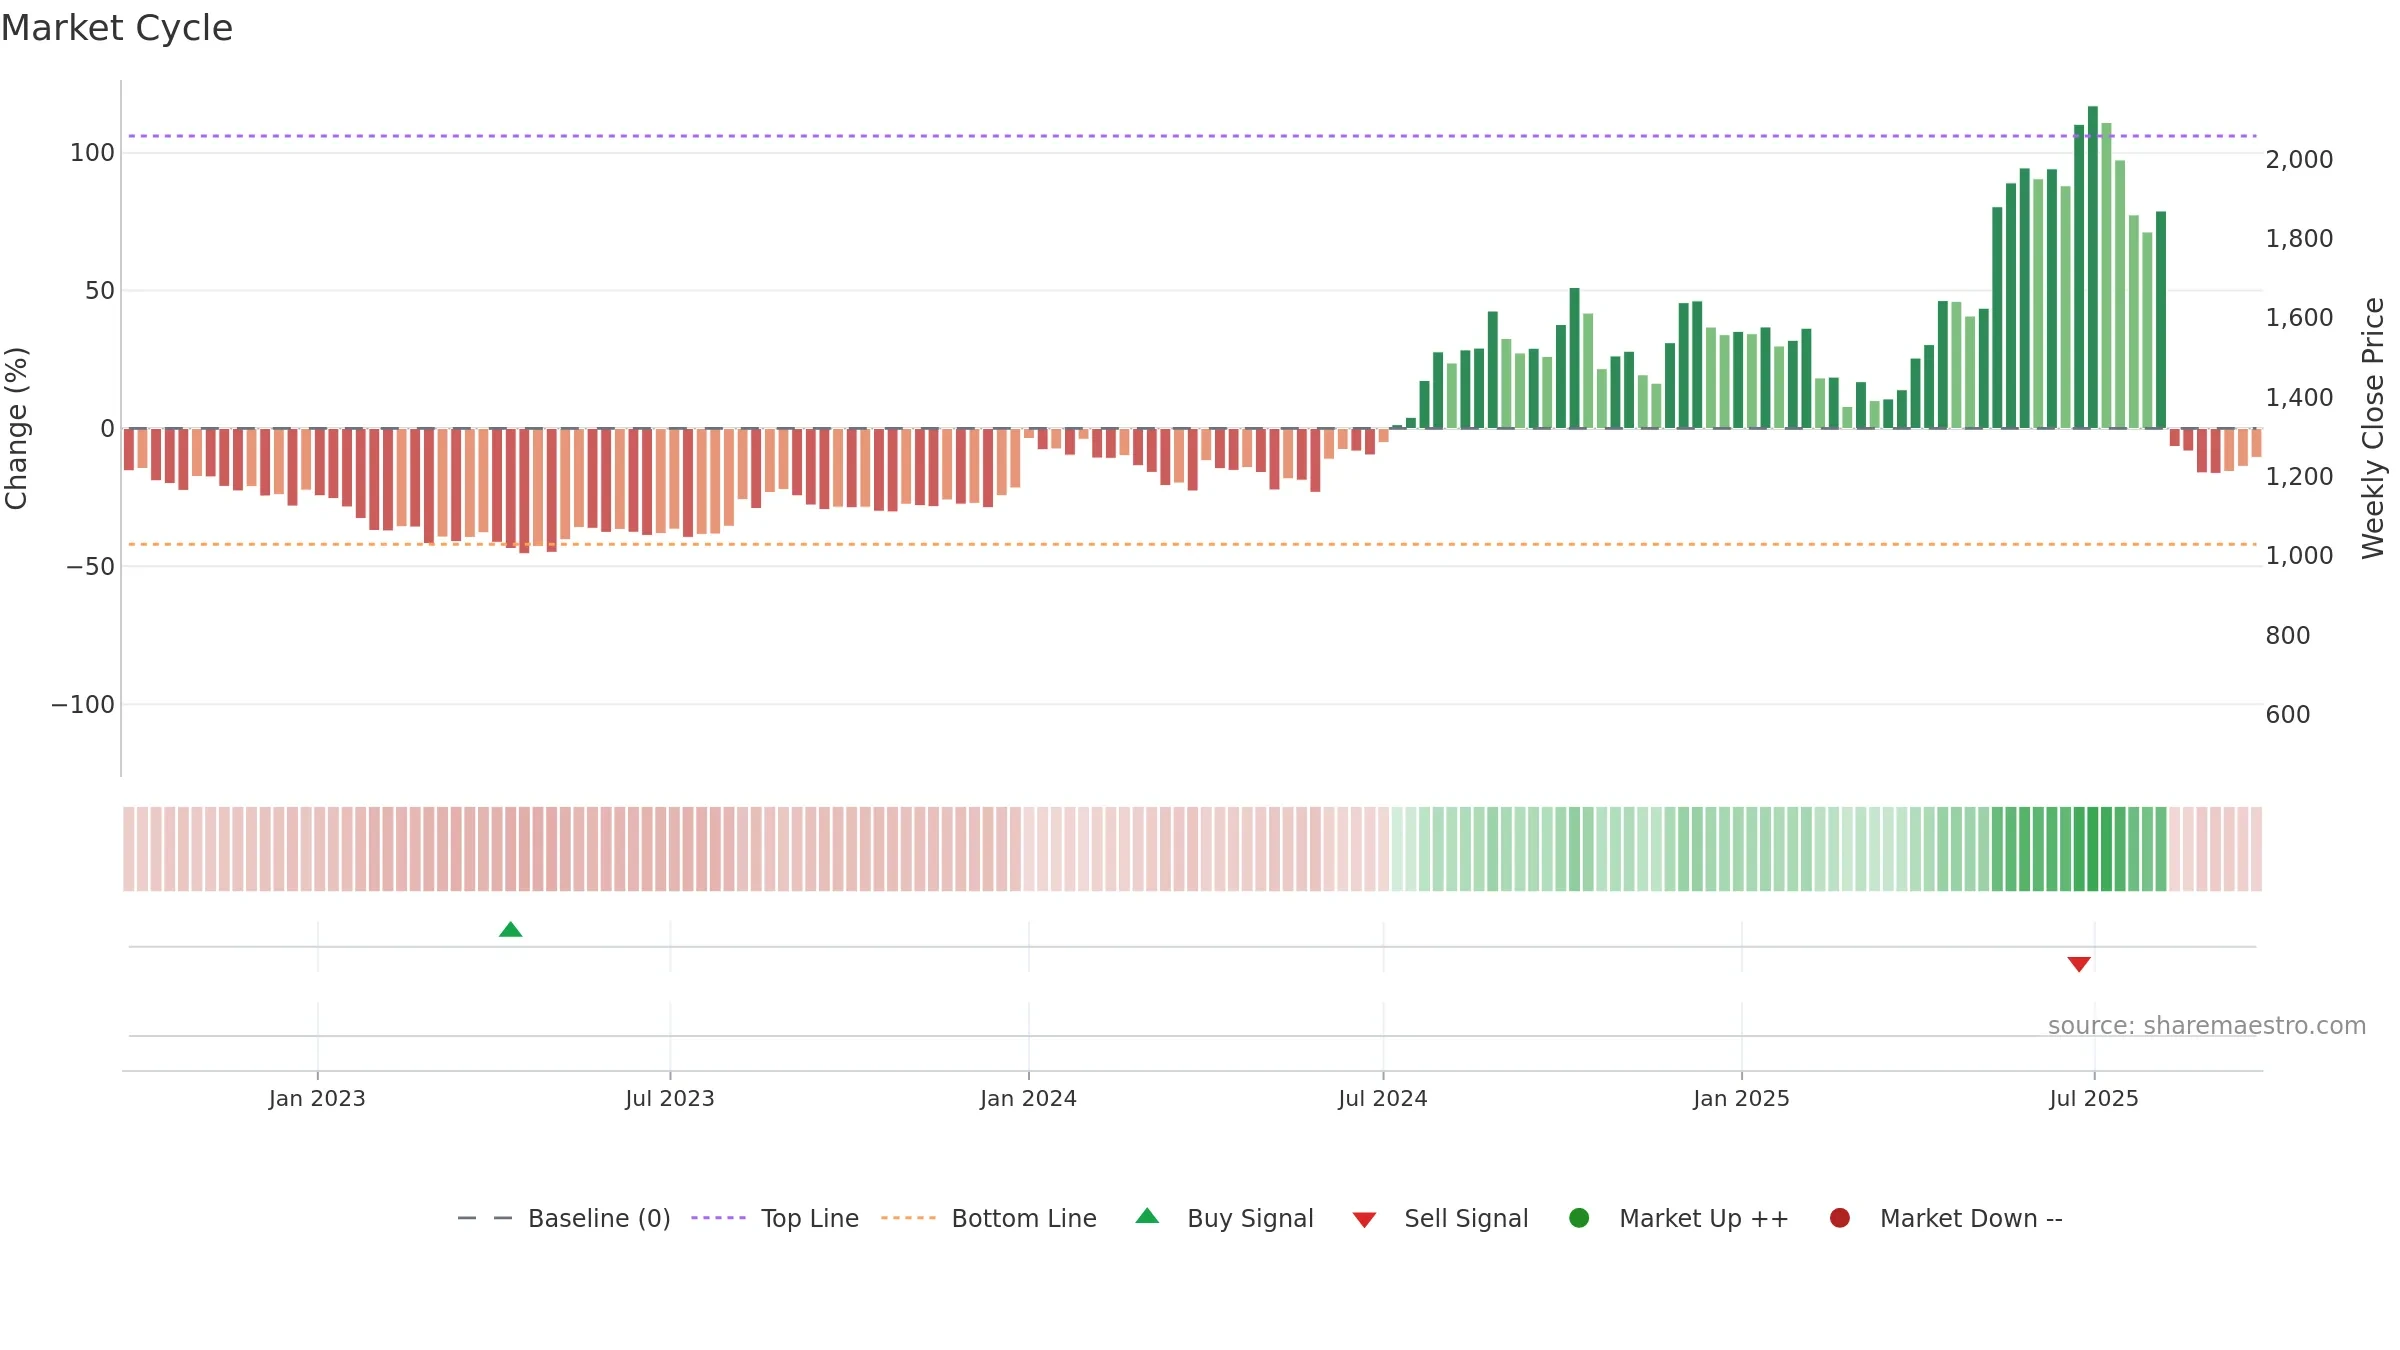Click the 2,000 price axis label
Screen dimensions: 2400x1350
pos(2299,159)
